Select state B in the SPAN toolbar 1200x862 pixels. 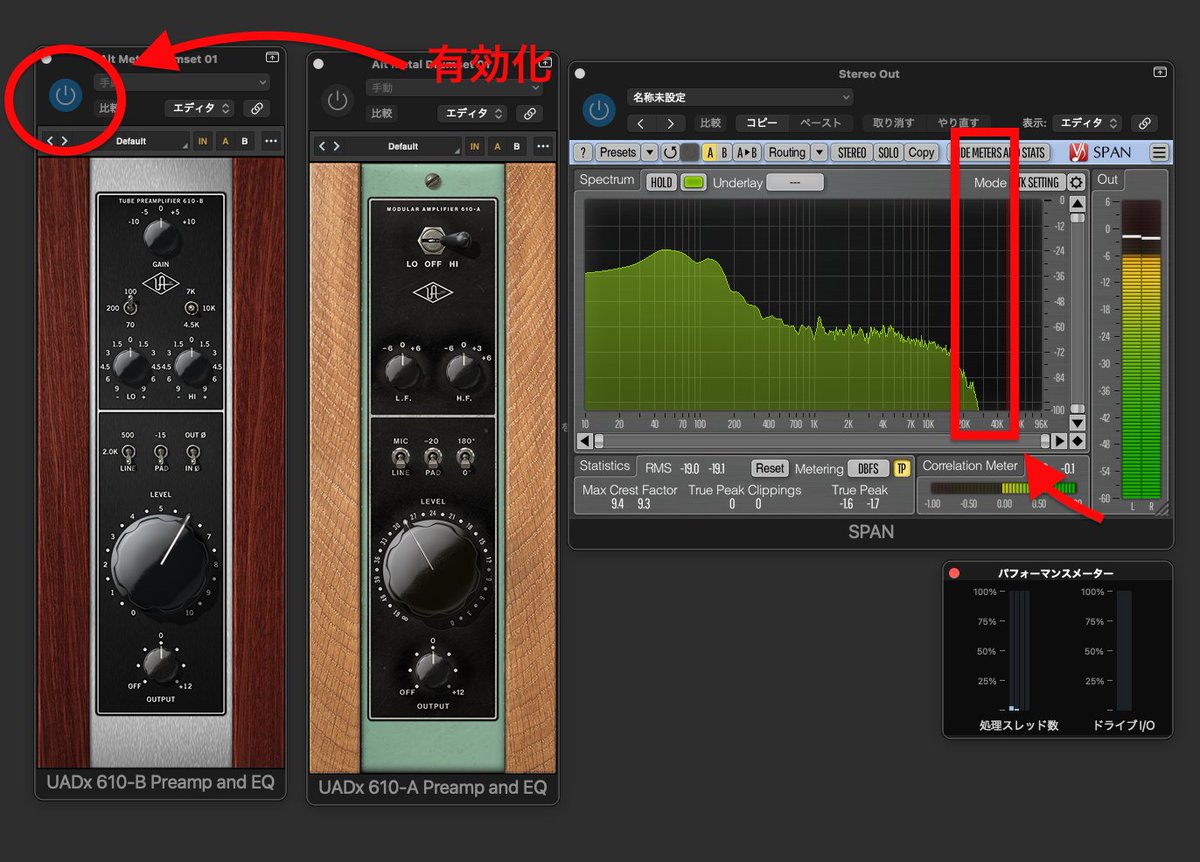click(724, 153)
